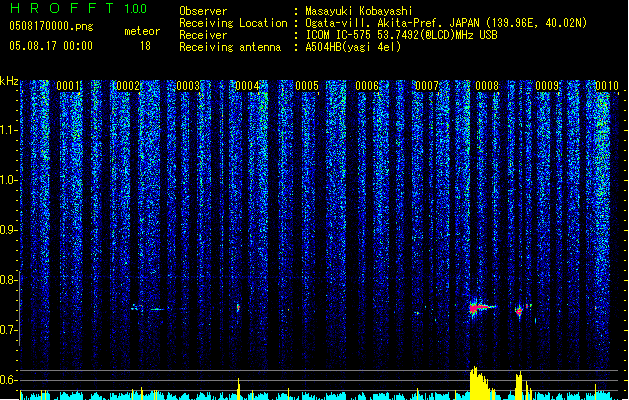
Task: Click the time marker 0006
Action: point(367,85)
